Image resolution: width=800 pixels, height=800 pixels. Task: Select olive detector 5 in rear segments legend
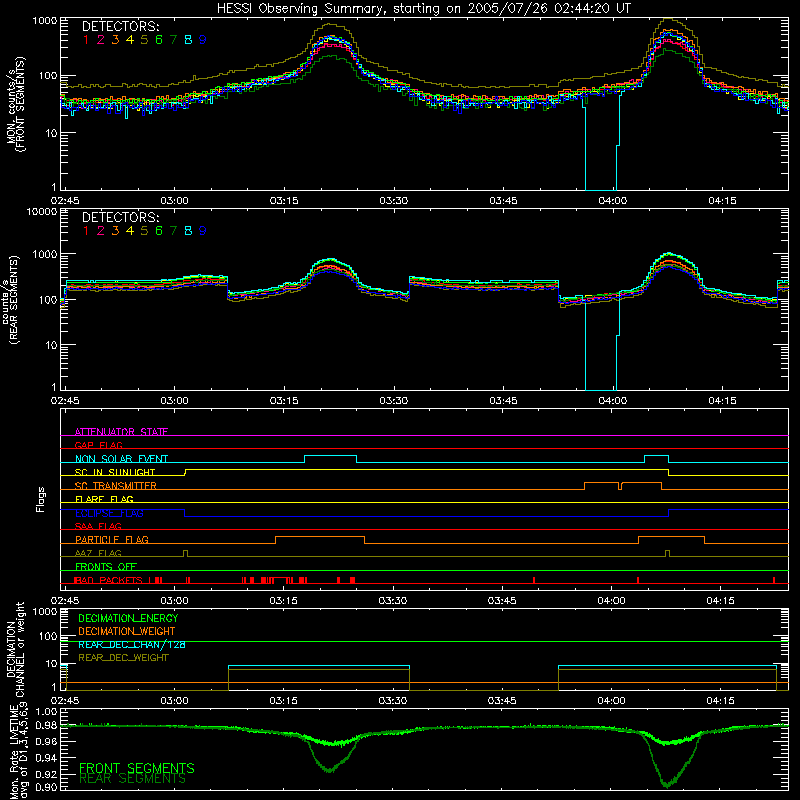pyautogui.click(x=144, y=231)
